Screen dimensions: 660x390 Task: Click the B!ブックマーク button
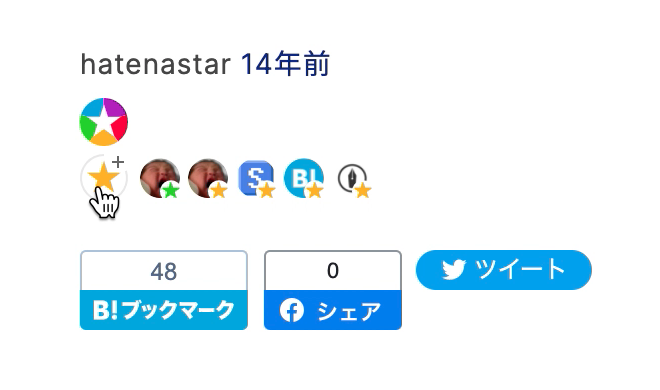164,310
